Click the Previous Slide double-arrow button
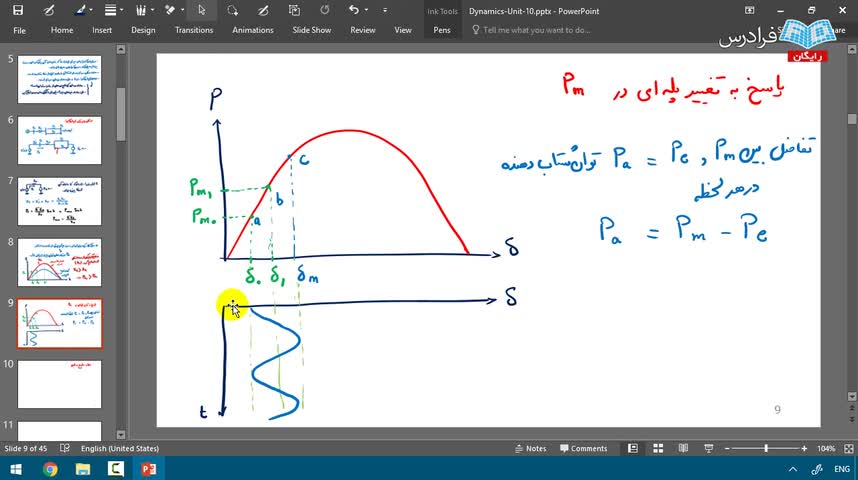 [x=851, y=408]
